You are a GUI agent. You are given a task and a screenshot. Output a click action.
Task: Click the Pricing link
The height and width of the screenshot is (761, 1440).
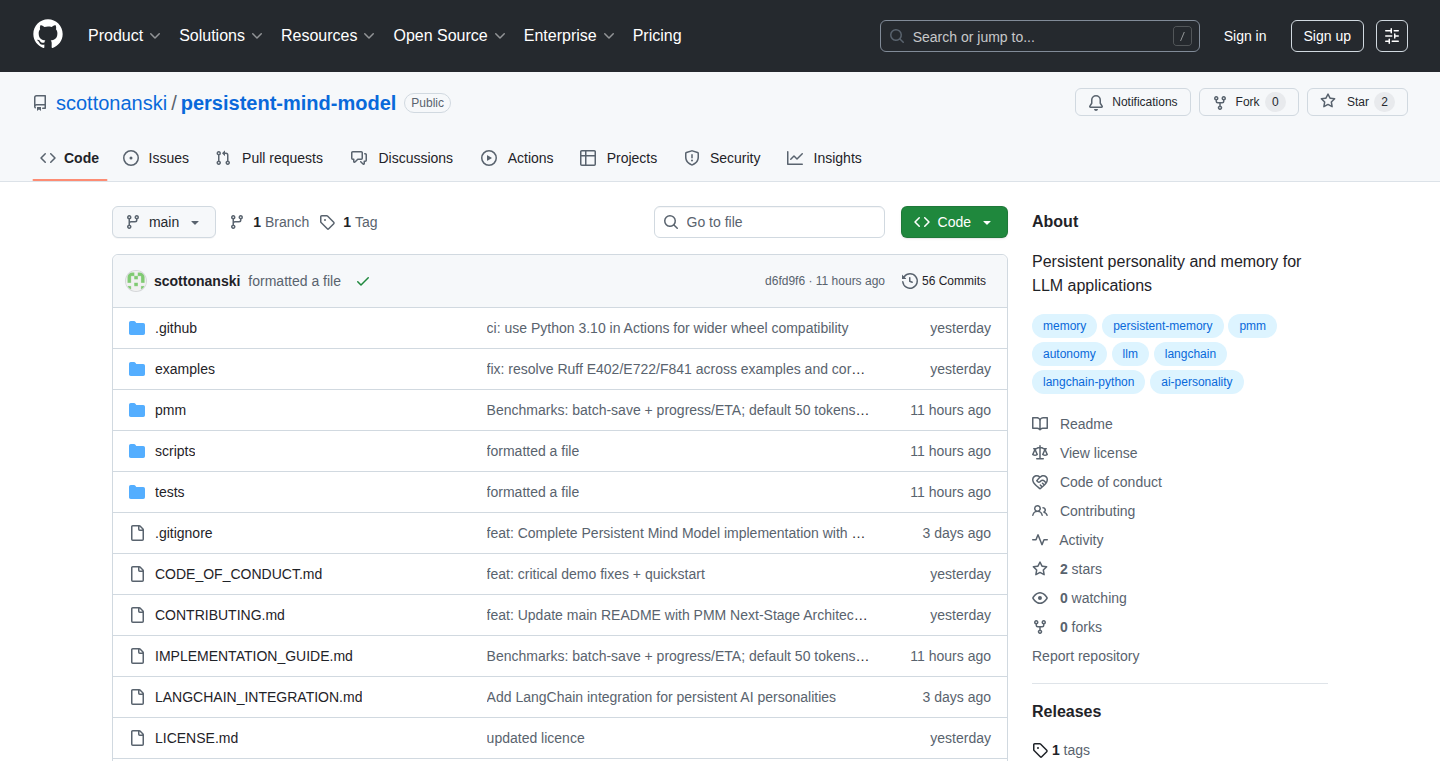pyautogui.click(x=657, y=36)
